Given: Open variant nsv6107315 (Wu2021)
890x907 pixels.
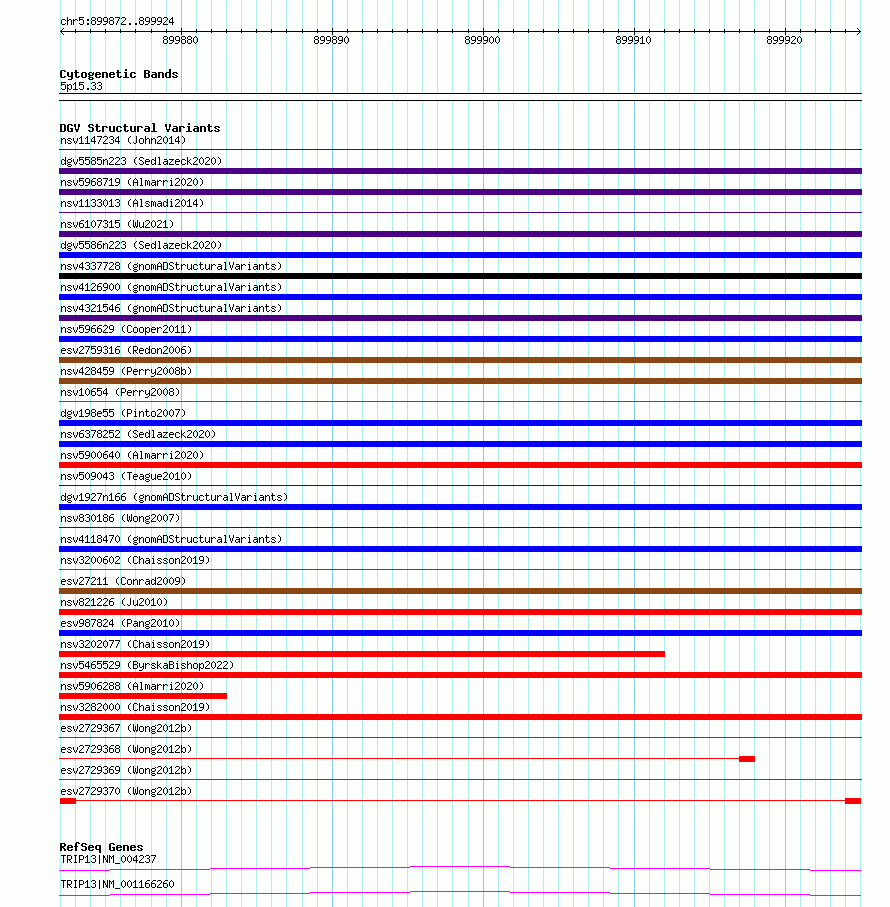Looking at the screenshot, I should [117, 224].
